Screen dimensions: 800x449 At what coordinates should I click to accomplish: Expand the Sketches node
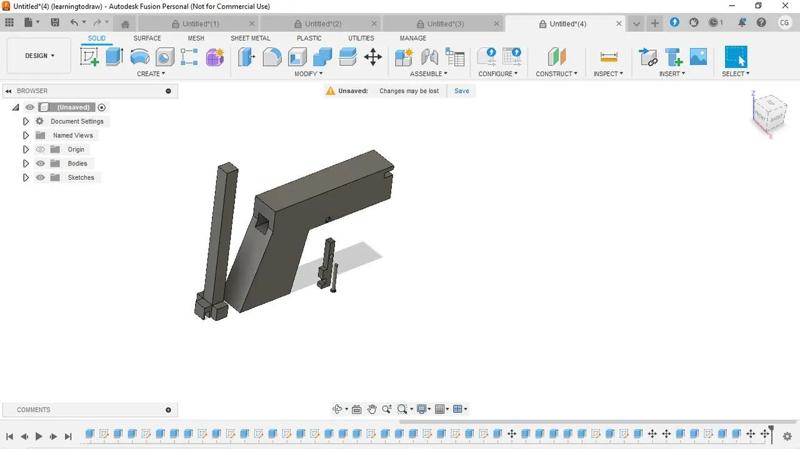pyautogui.click(x=26, y=178)
